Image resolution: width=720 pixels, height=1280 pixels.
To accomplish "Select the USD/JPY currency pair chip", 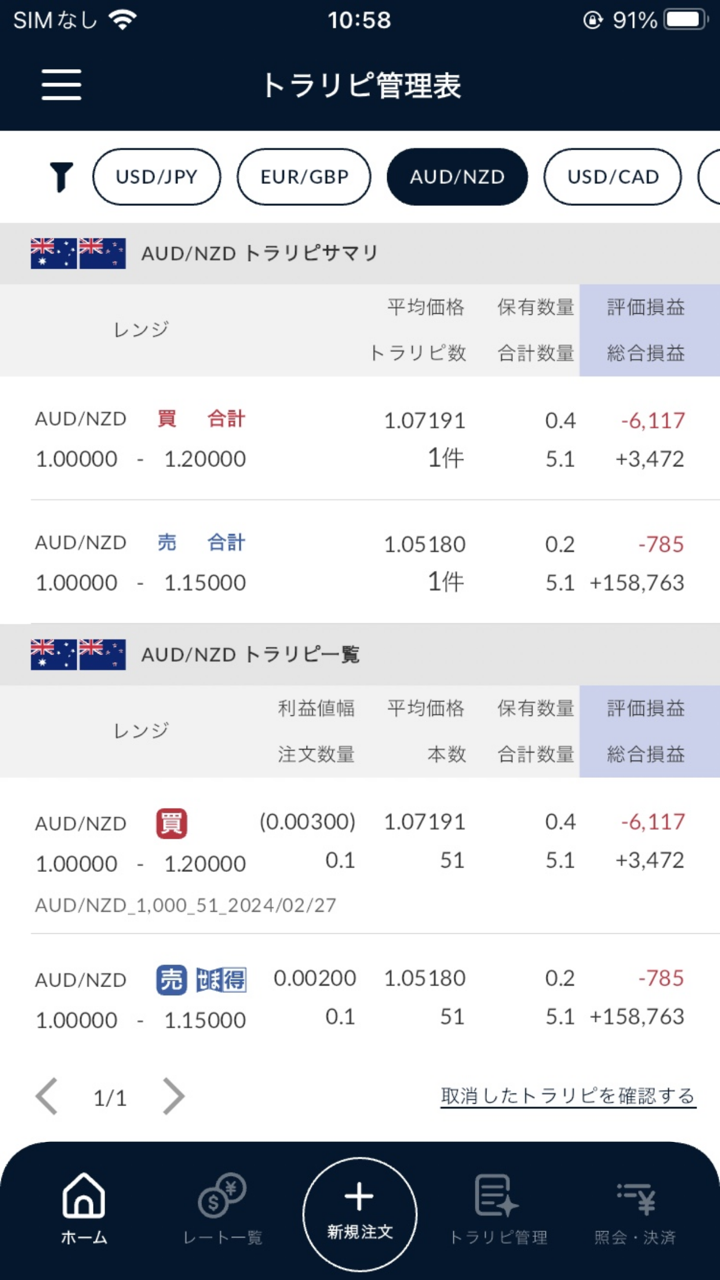I will 156,177.
